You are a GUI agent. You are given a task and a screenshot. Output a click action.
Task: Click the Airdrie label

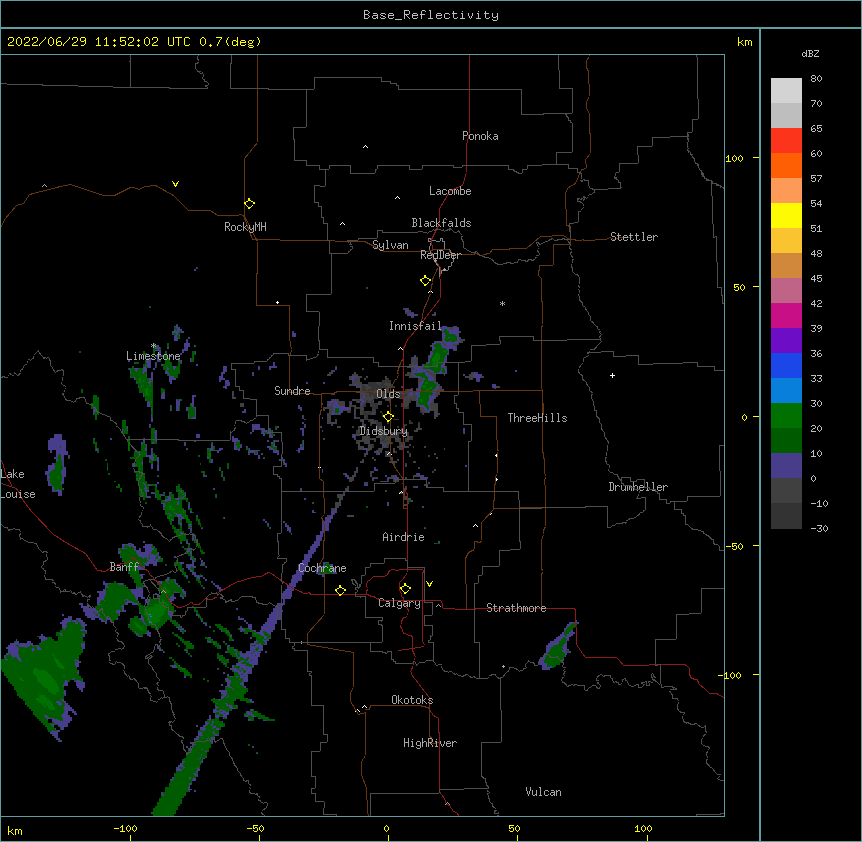click(x=404, y=537)
